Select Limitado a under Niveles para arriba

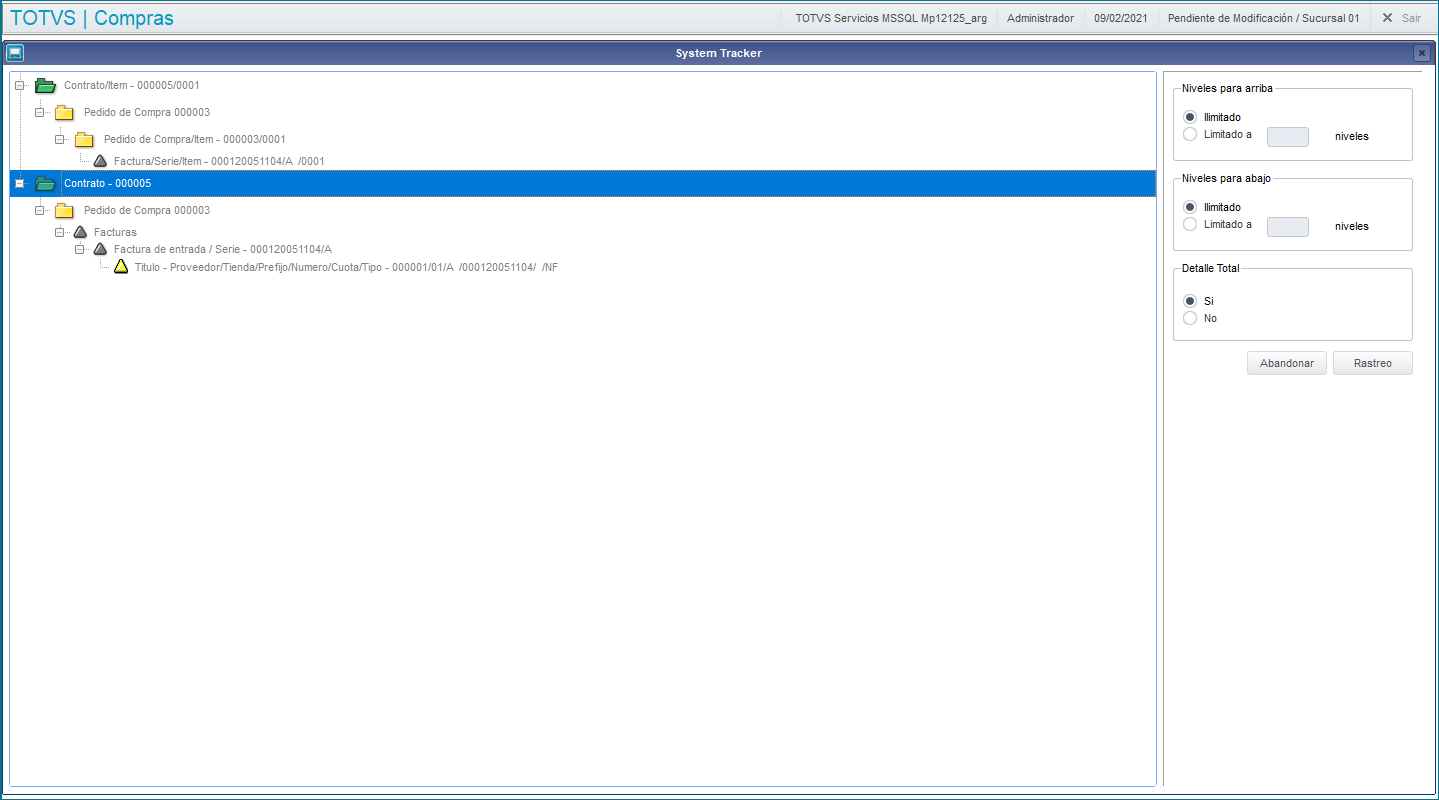click(x=1190, y=134)
